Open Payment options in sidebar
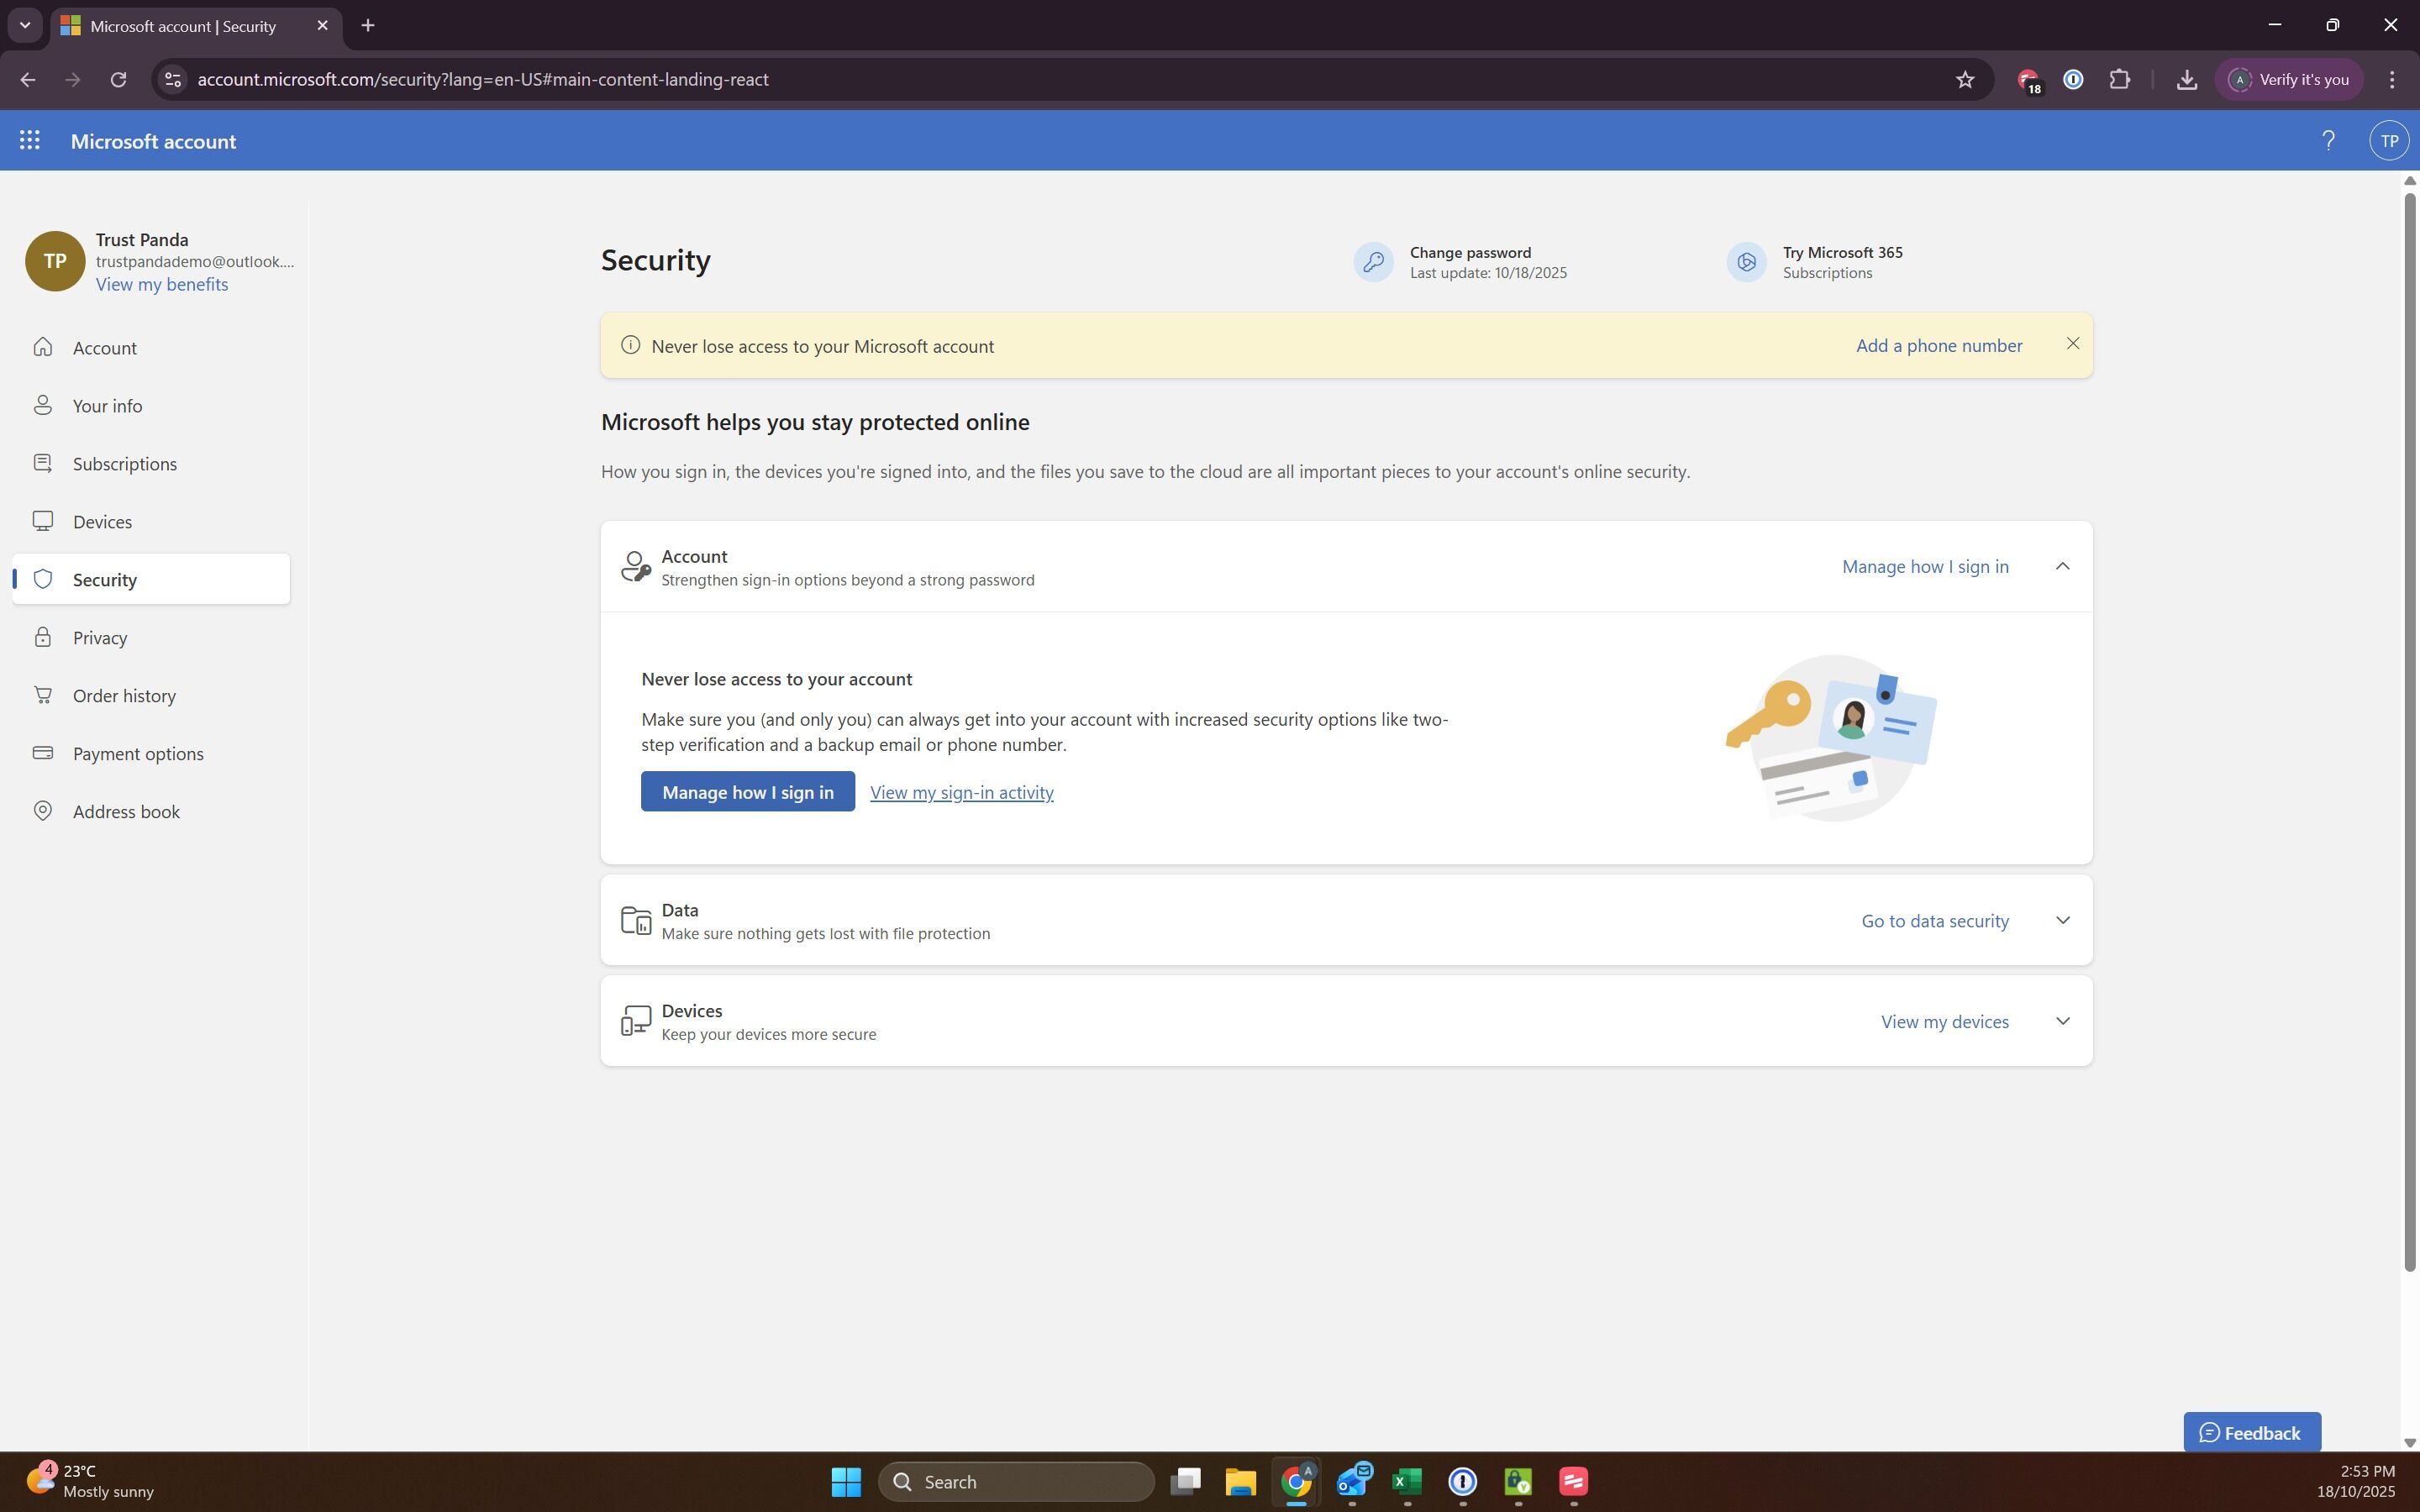The width and height of the screenshot is (2420, 1512). click(x=138, y=754)
